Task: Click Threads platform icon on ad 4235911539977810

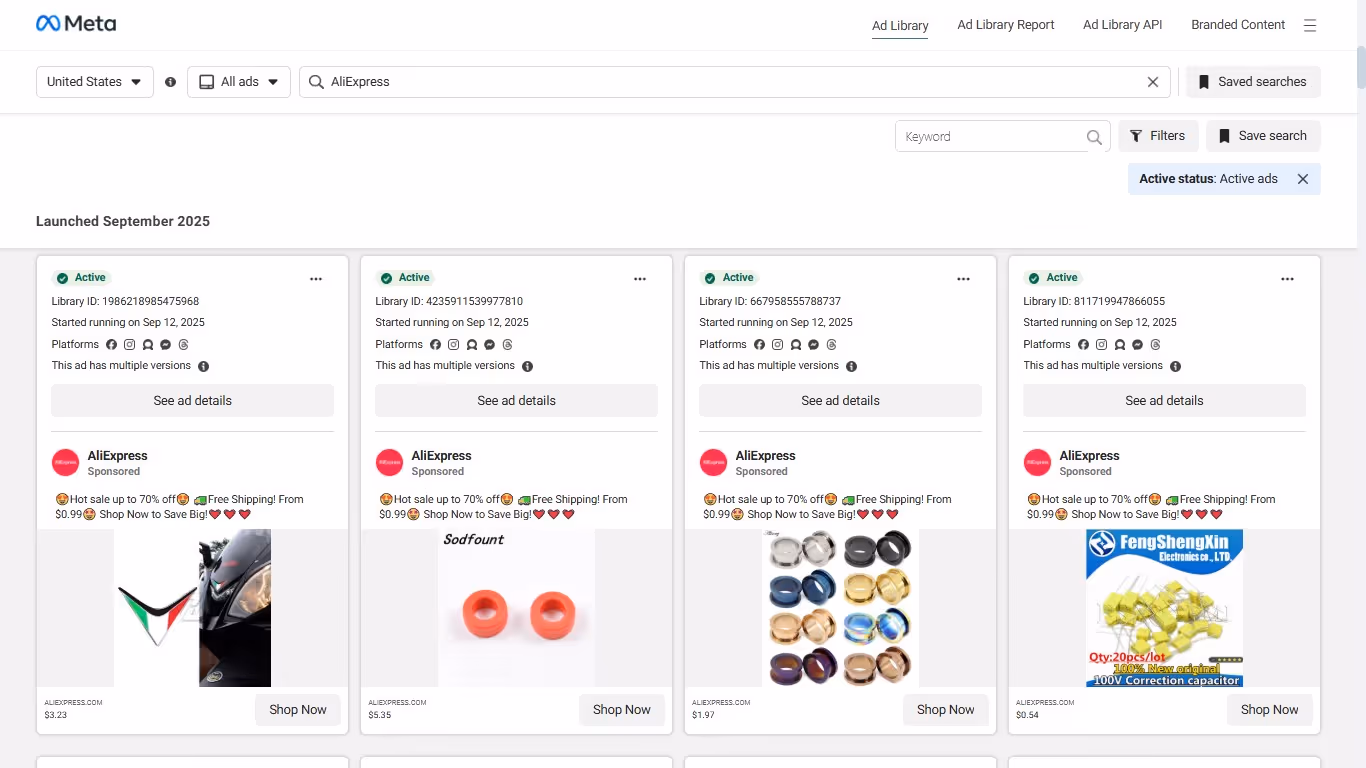Action: pos(507,344)
